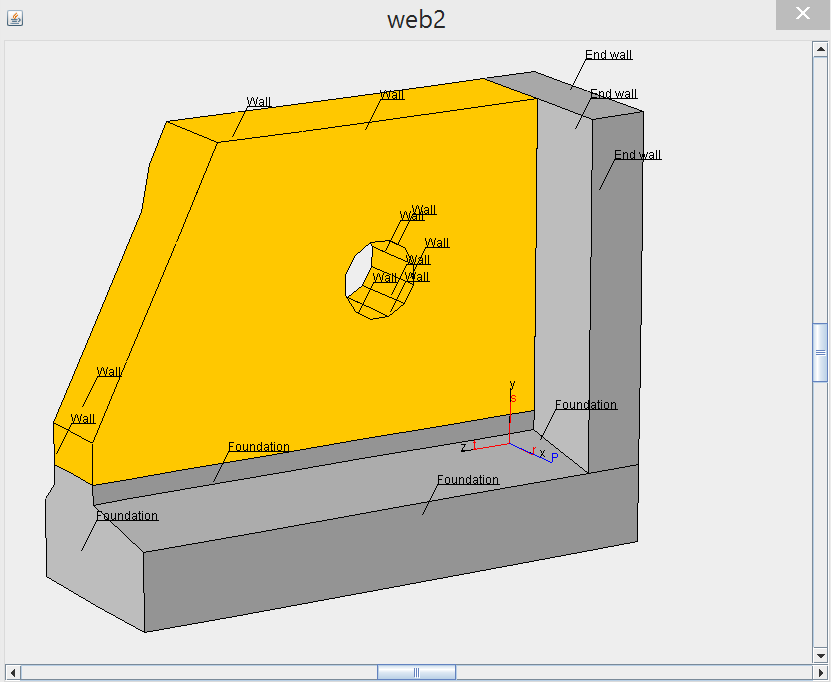Screen dimensions: 831x682
Task: Click the vertical scrollbar up arrow
Action: [820, 49]
